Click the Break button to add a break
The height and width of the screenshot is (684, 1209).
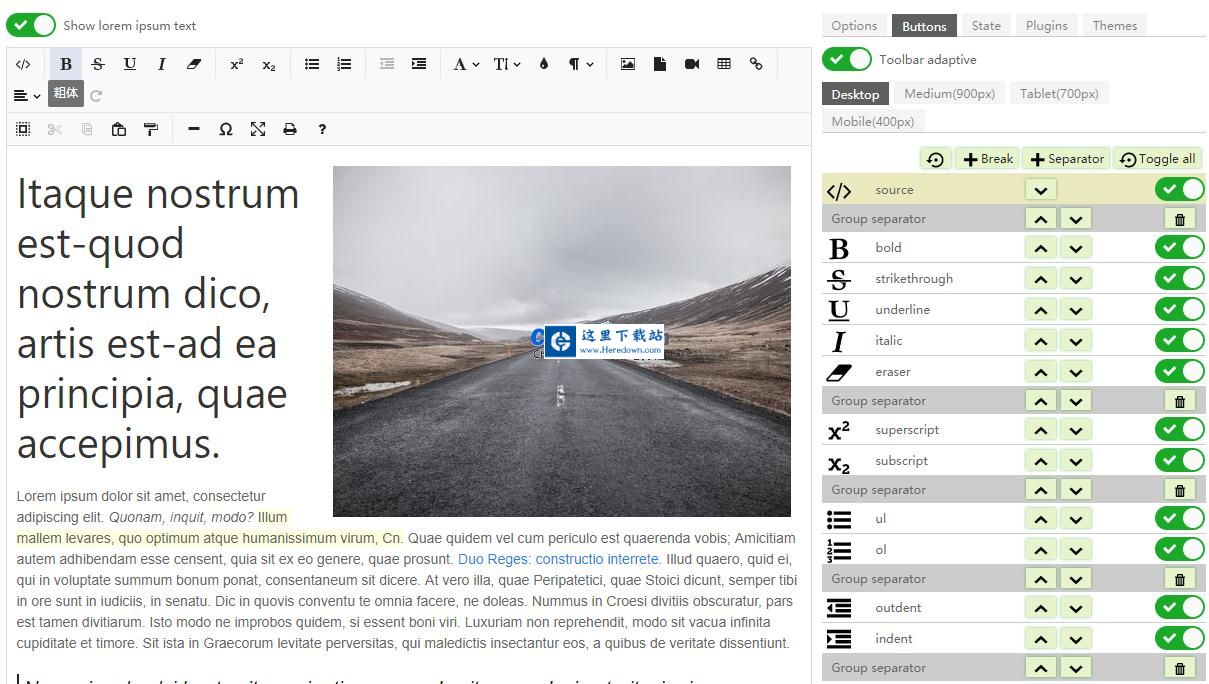[x=986, y=158]
